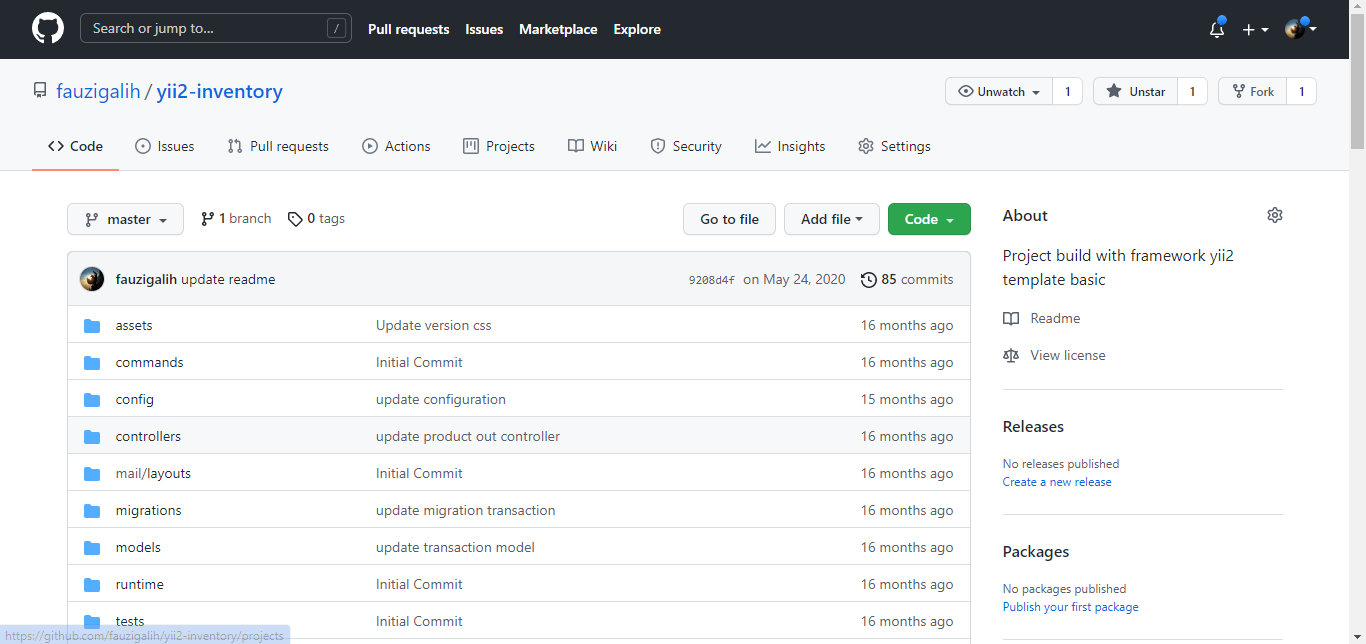Click the repository book icon
1366x644 pixels.
point(40,91)
